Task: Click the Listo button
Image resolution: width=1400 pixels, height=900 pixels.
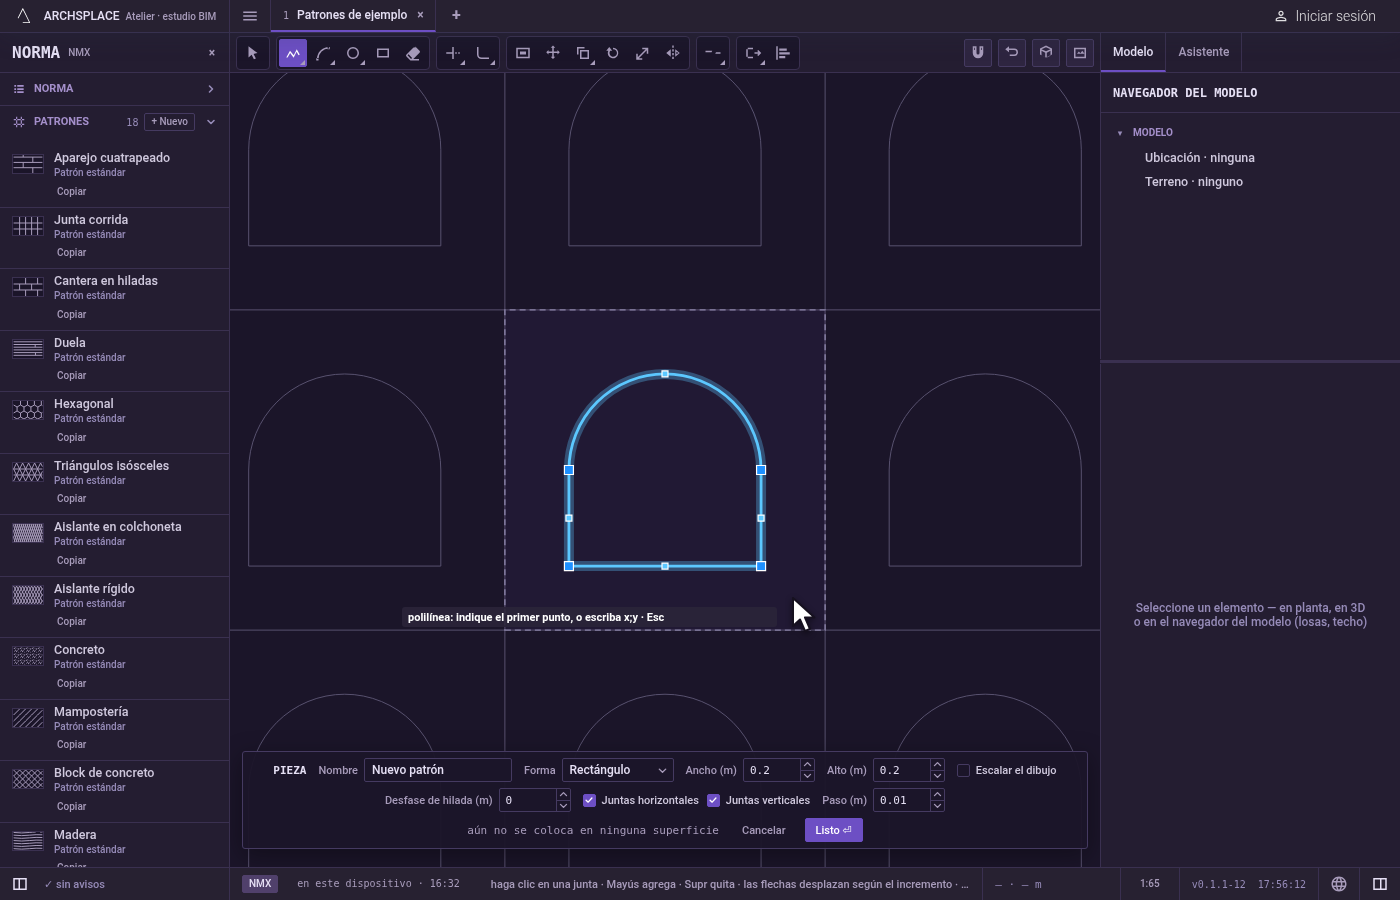Action: click(x=834, y=830)
